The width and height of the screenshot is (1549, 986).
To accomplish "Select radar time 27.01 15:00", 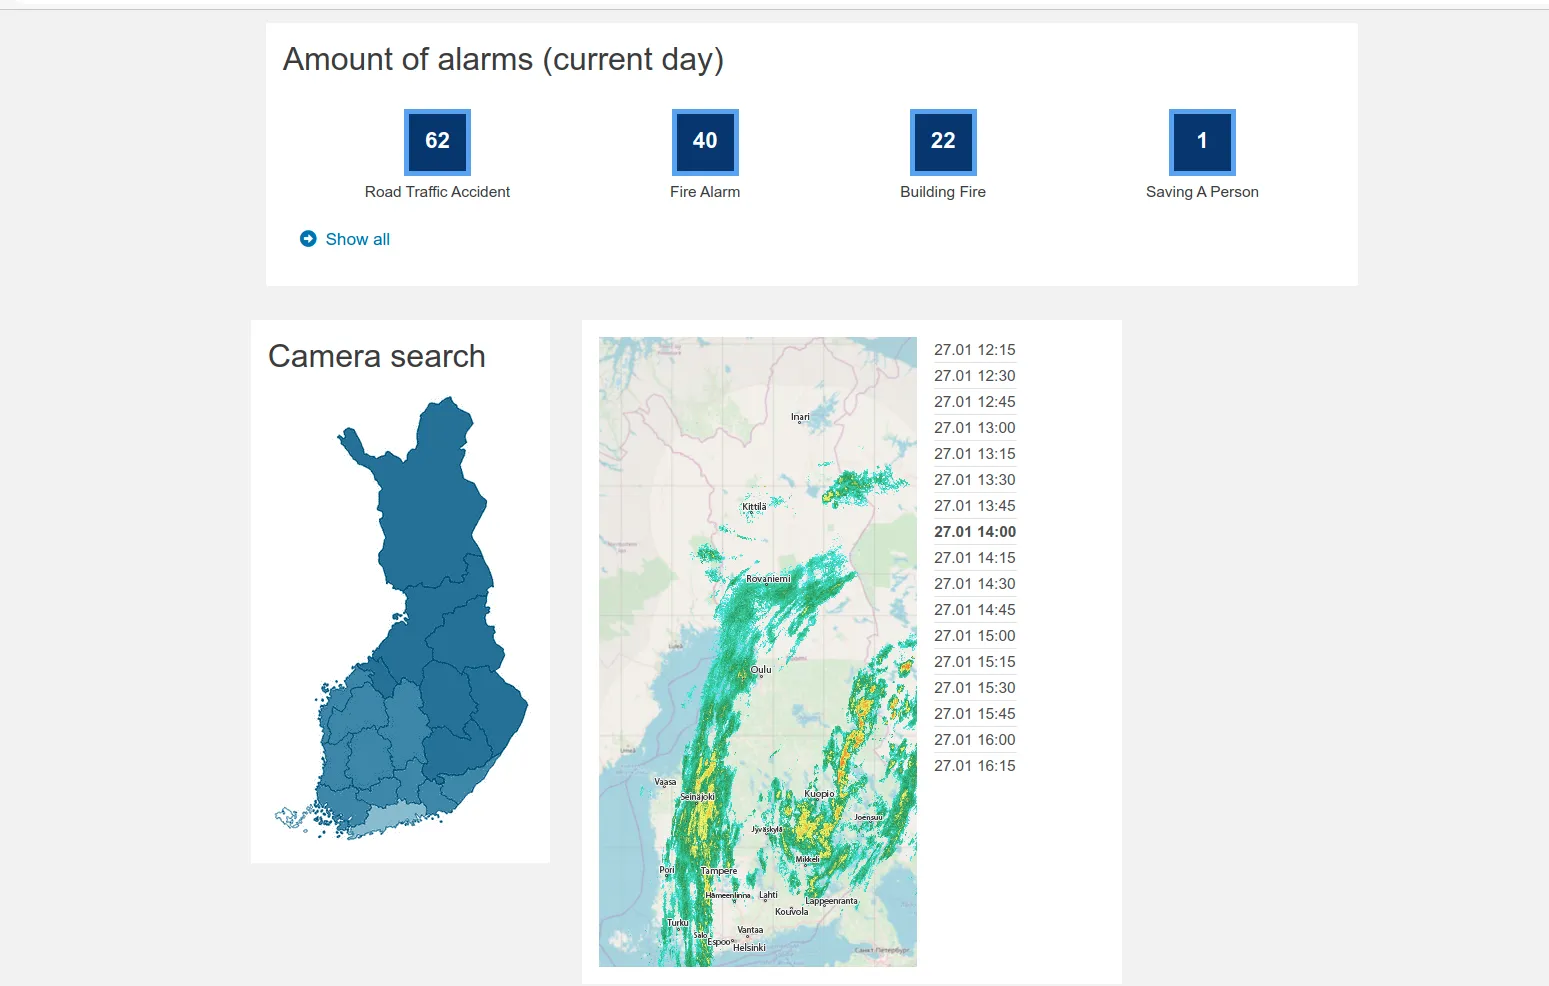I will (975, 636).
